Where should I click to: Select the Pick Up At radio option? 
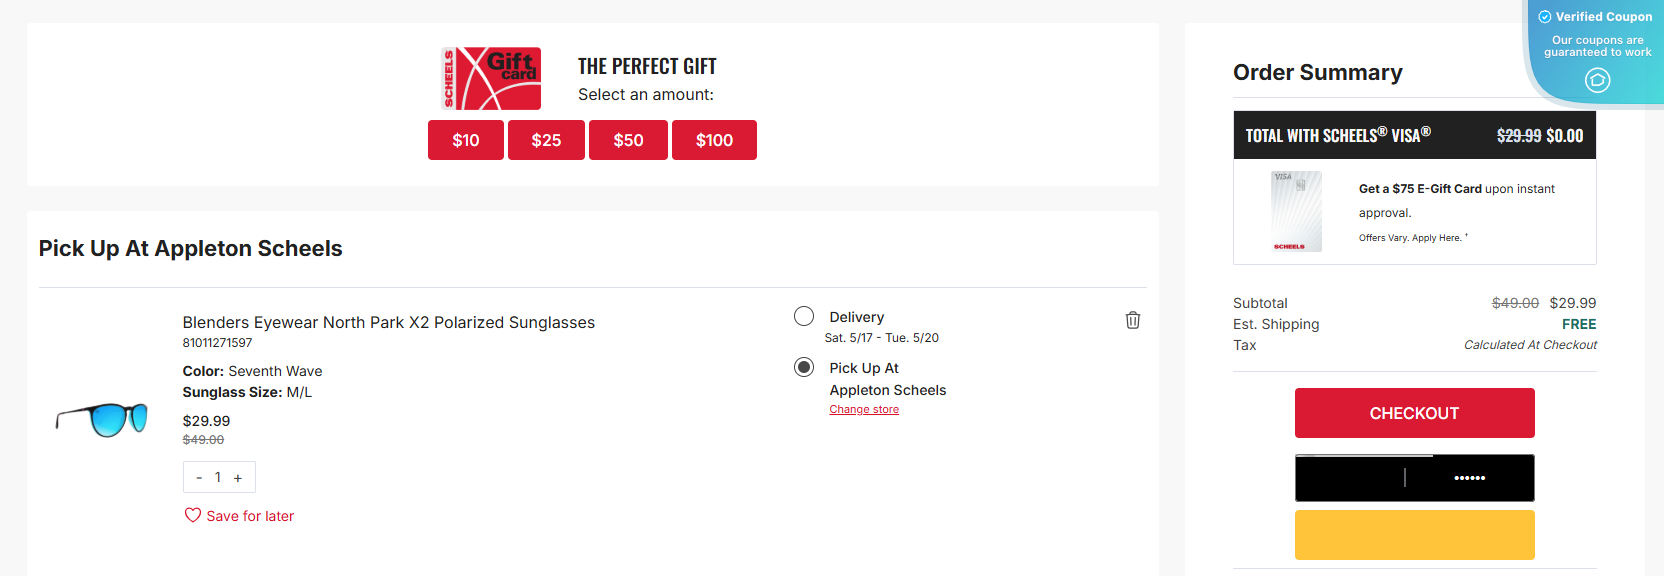click(804, 367)
